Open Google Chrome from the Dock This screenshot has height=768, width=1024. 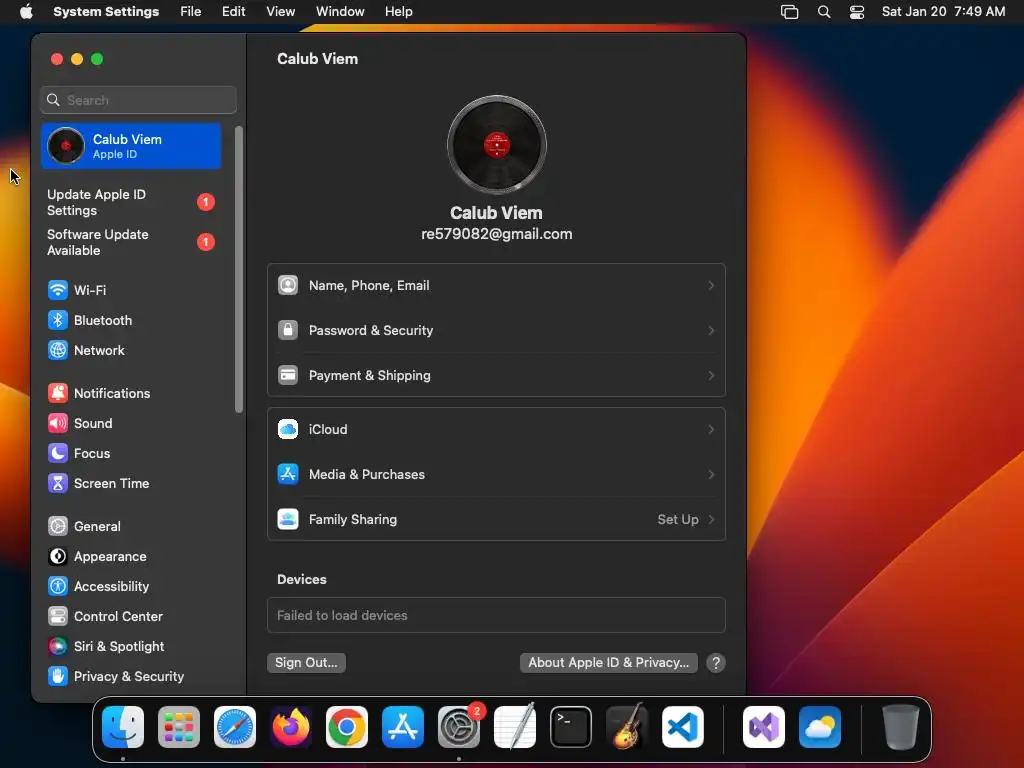pyautogui.click(x=347, y=727)
